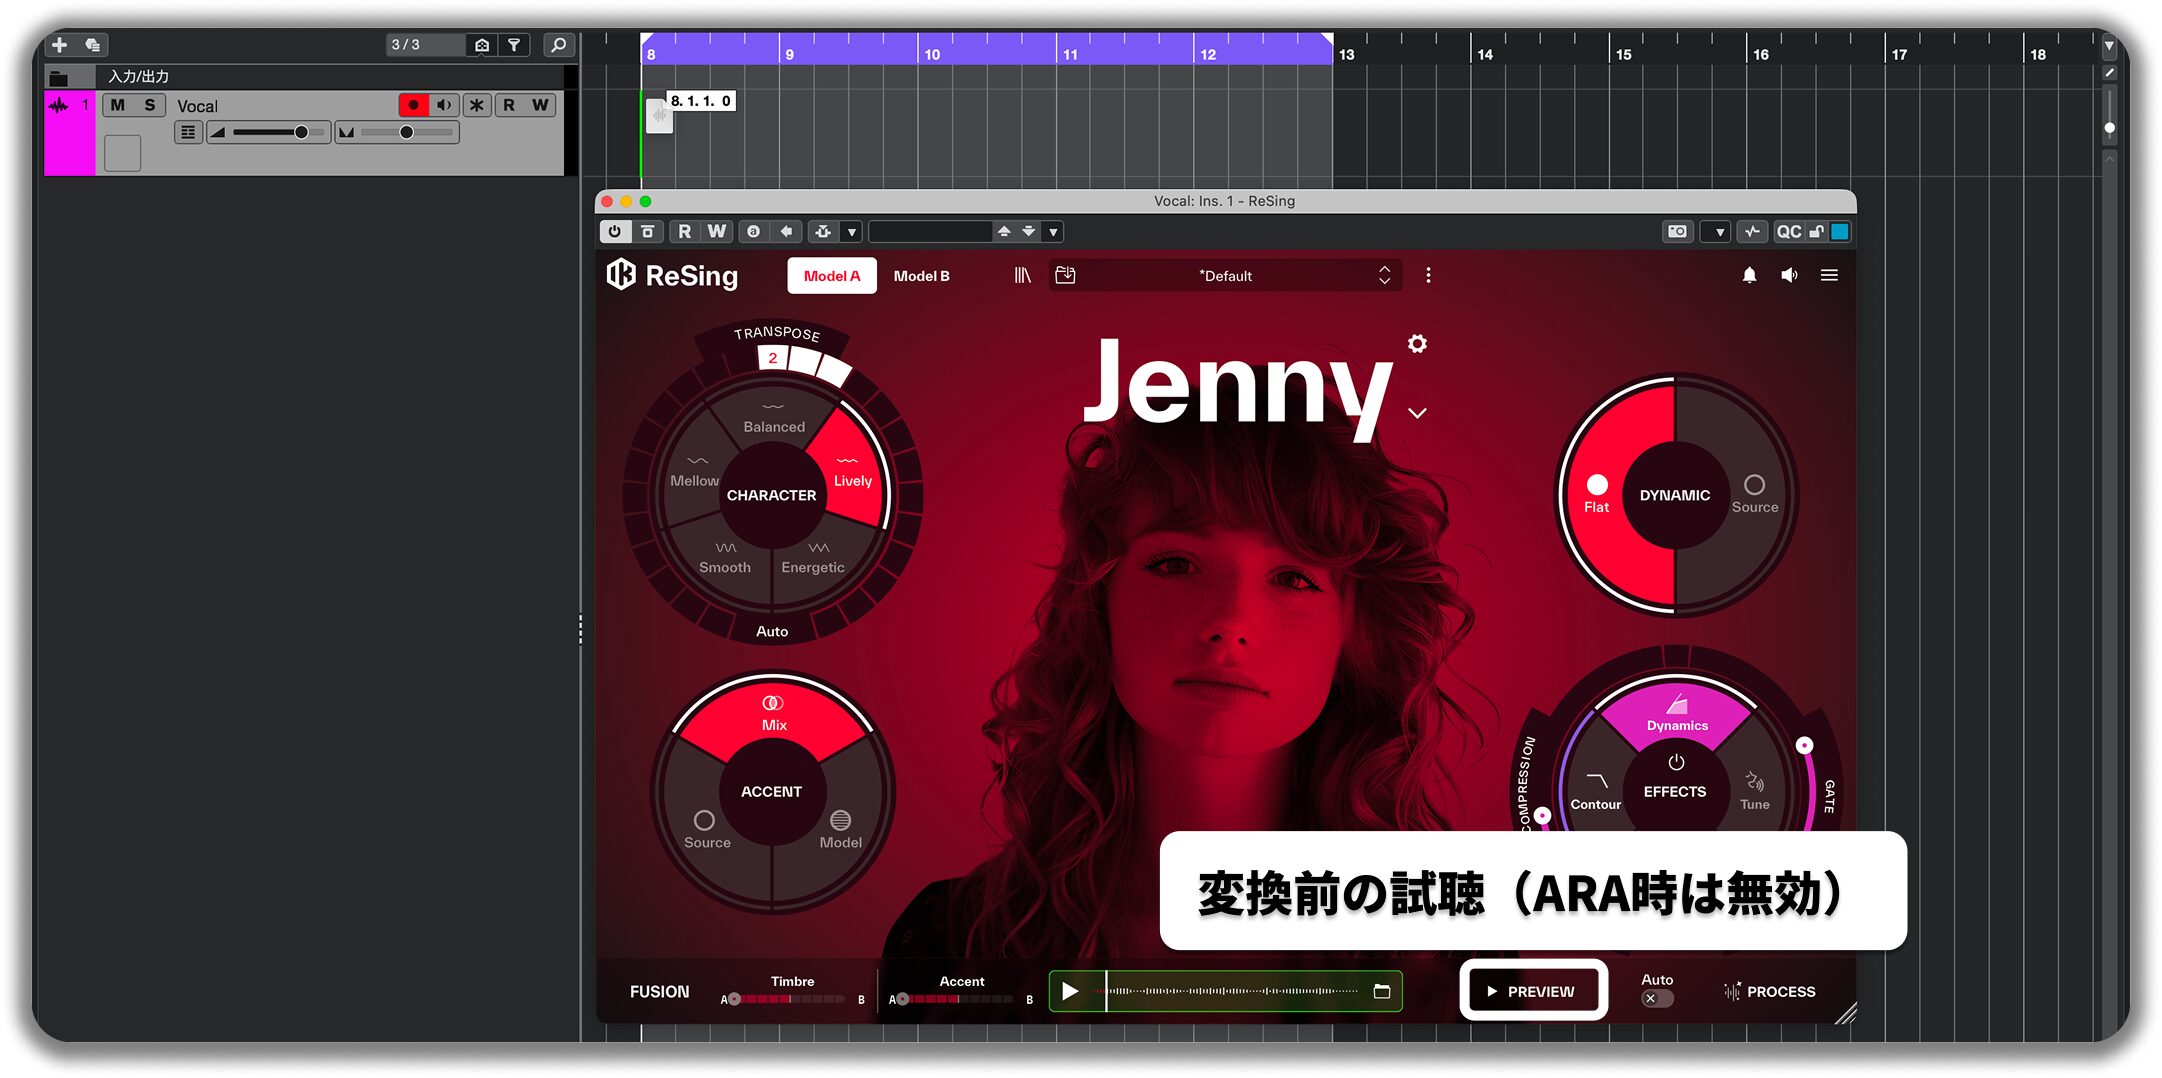
Task: Open the hamburger menu in ReSing
Action: [x=1829, y=275]
